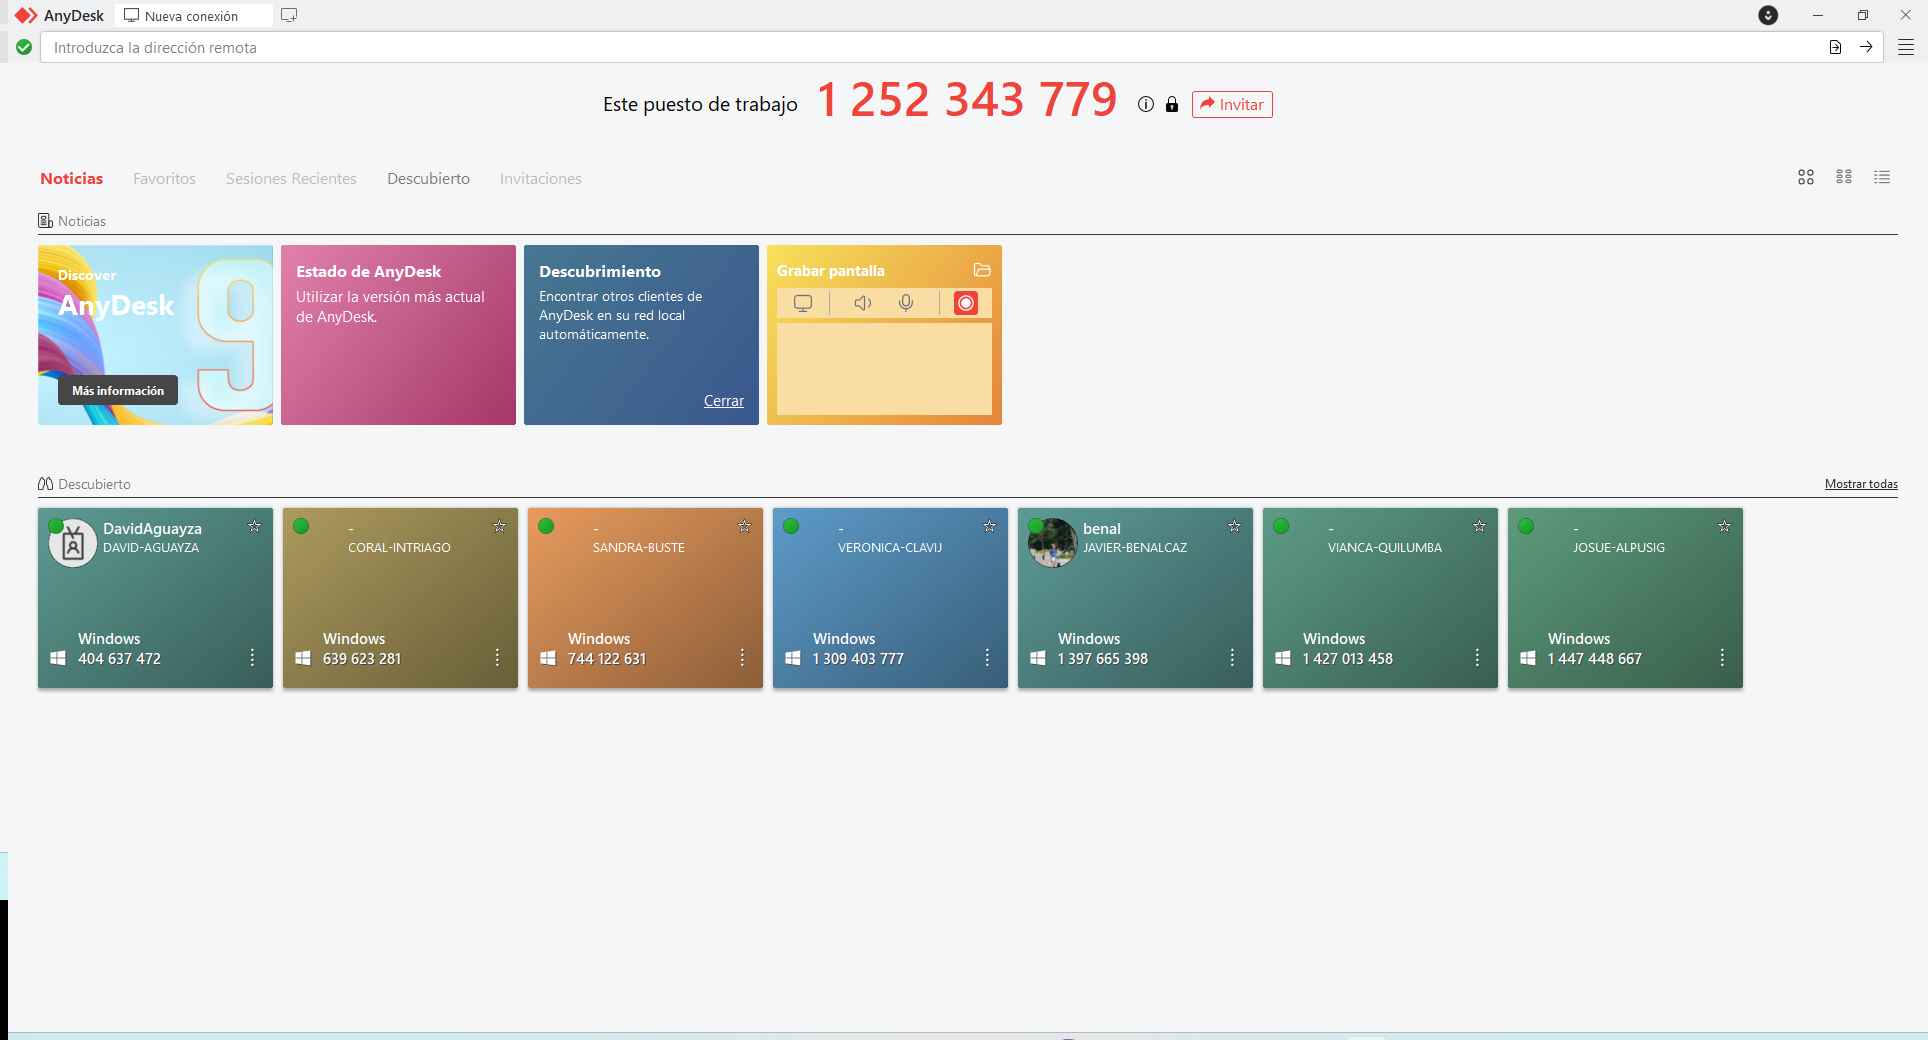Select address 1 309 403 777
Screen dimensions: 1928x1040
(858, 659)
